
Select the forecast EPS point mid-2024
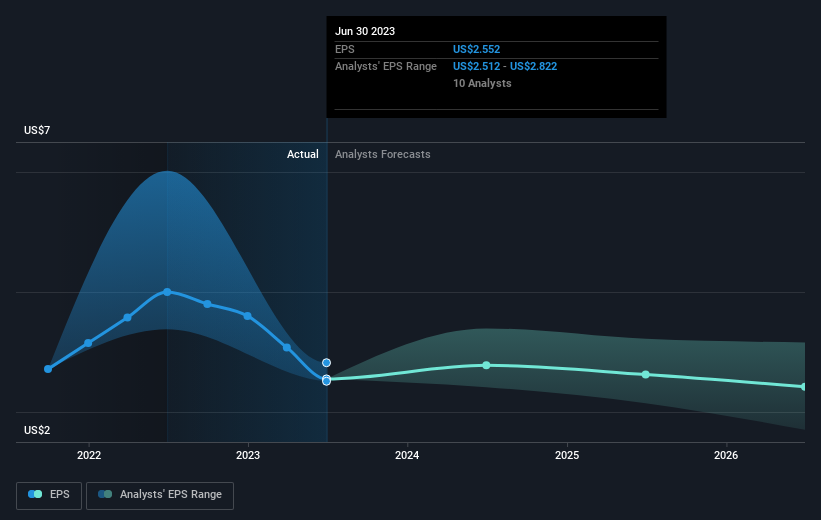pyautogui.click(x=486, y=365)
